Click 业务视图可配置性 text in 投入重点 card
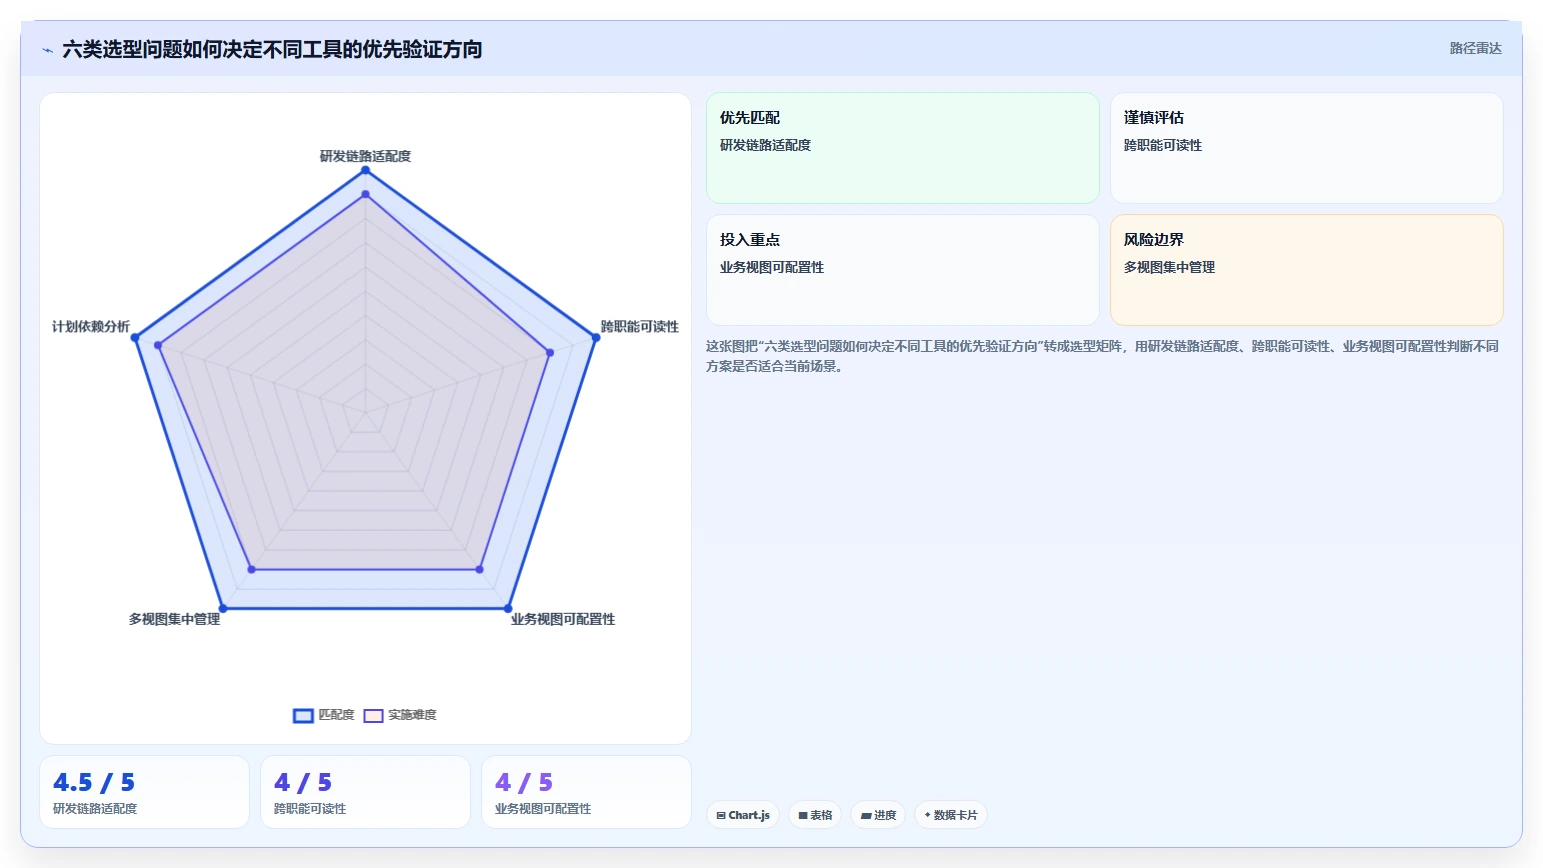This screenshot has width=1543, height=868. tap(772, 267)
